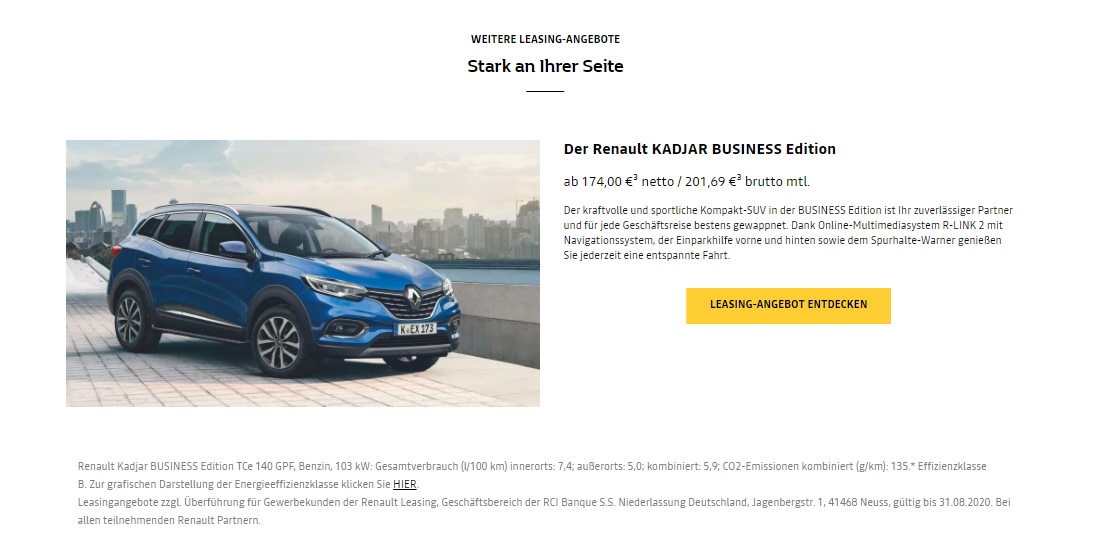Click the Renault diamond logo on the grille

click(x=414, y=297)
